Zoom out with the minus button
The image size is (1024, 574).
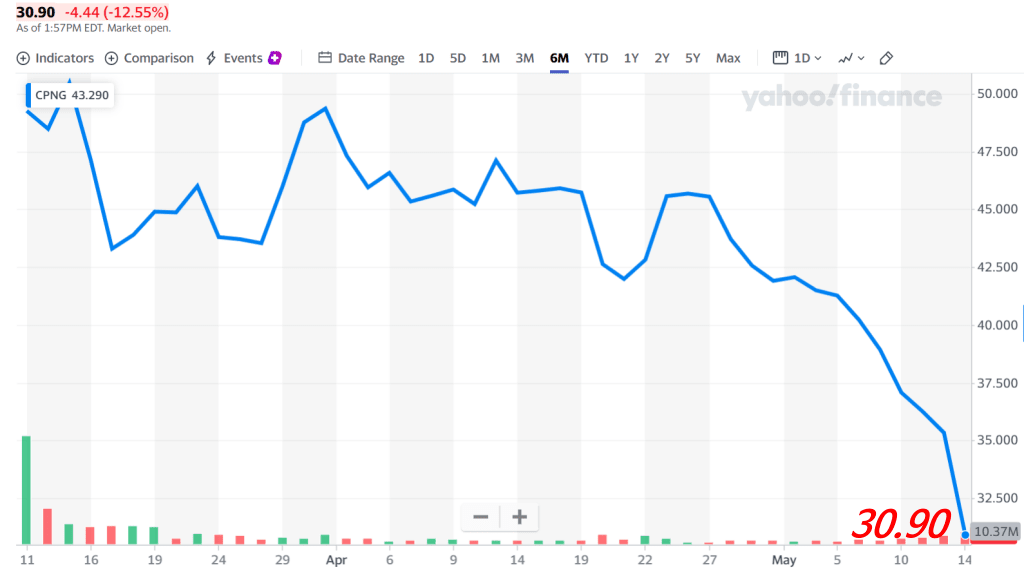pyautogui.click(x=481, y=517)
